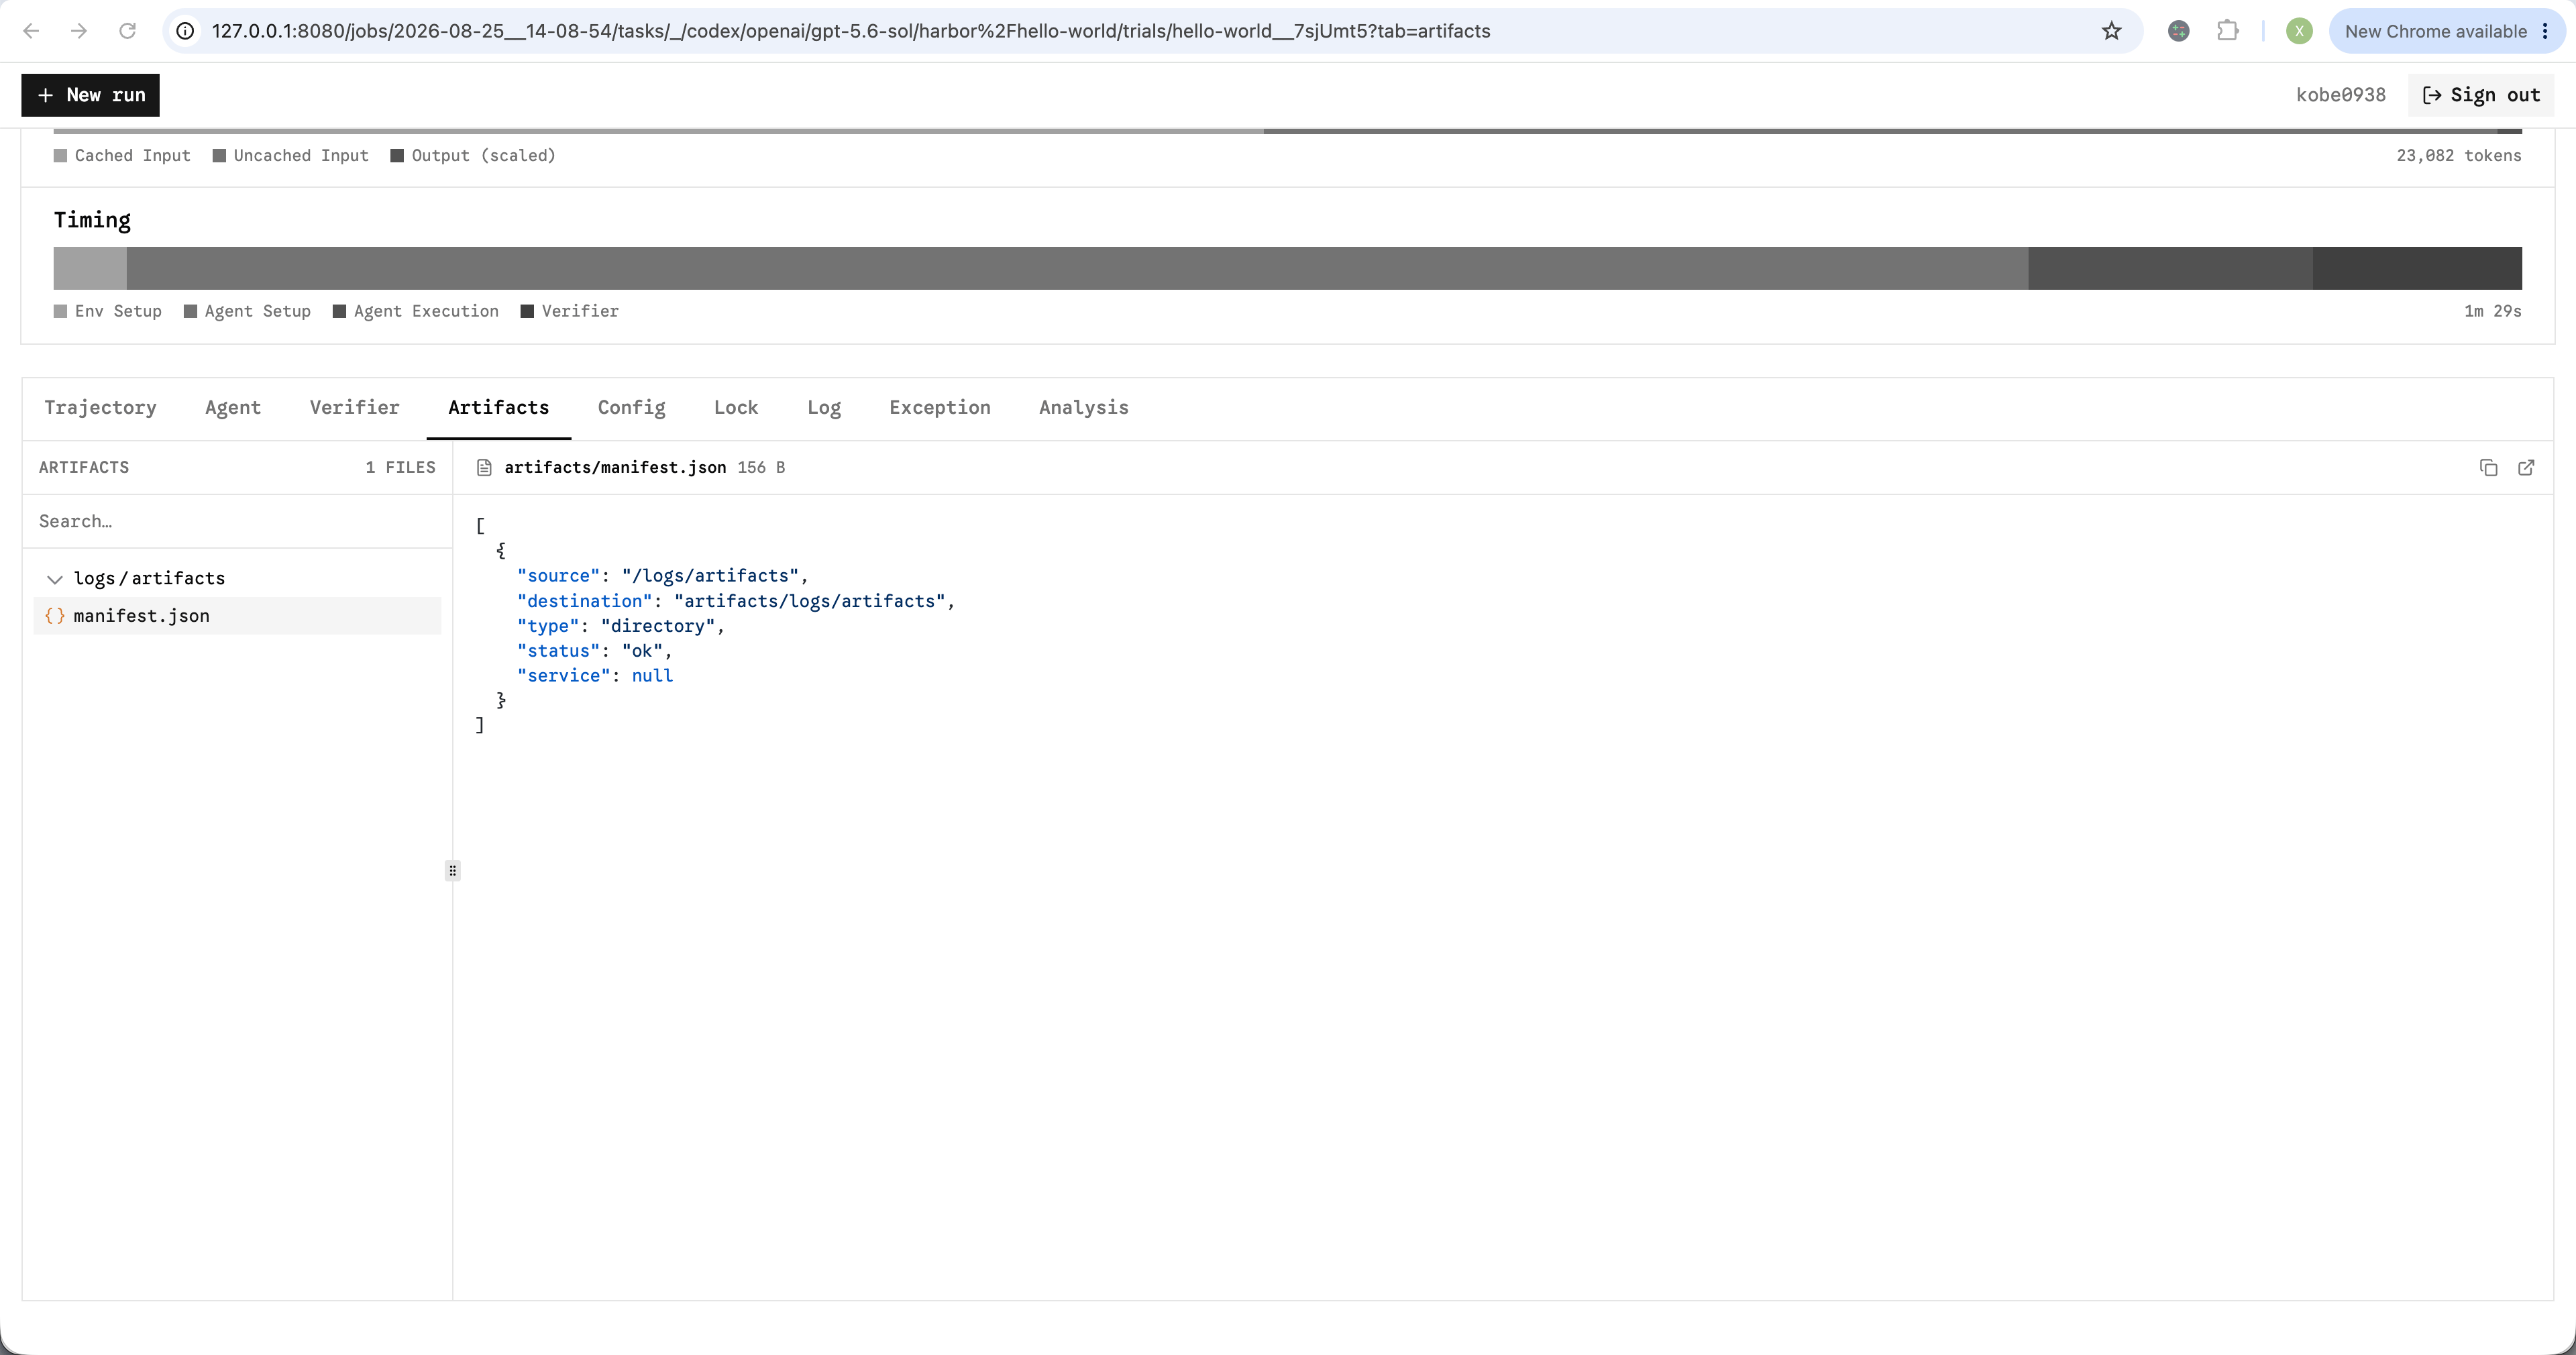The width and height of the screenshot is (2576, 1355).
Task: Open the Lock tab
Action: click(x=736, y=407)
